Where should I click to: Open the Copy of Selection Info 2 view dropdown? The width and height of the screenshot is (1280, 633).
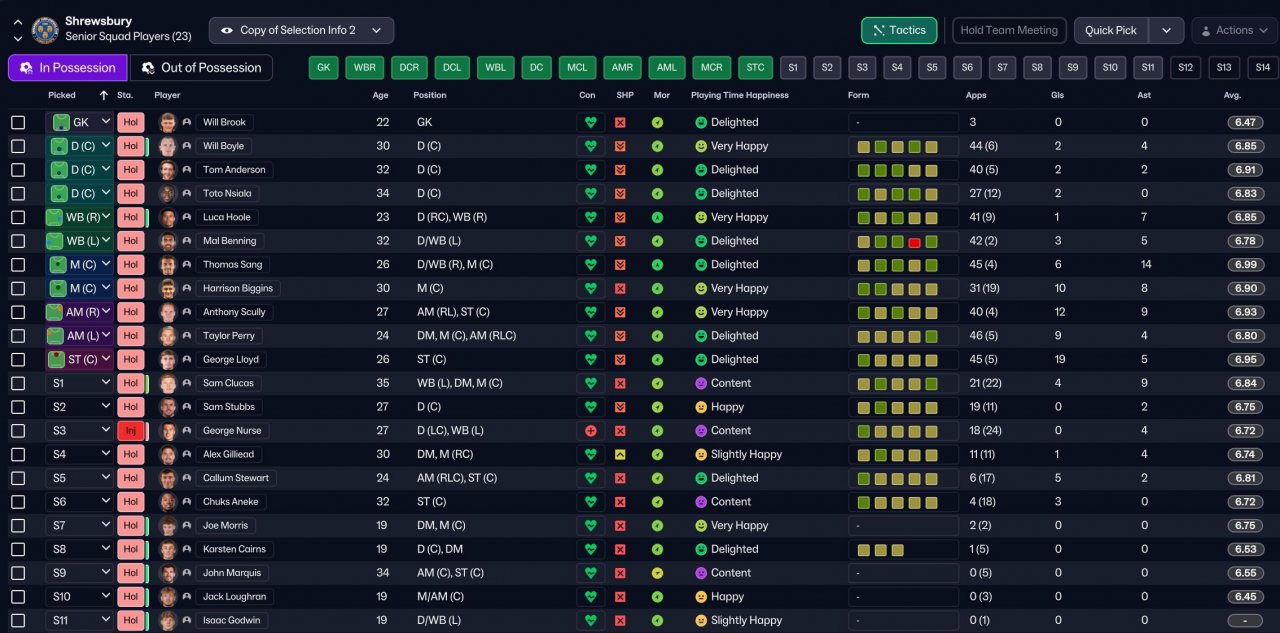point(301,30)
